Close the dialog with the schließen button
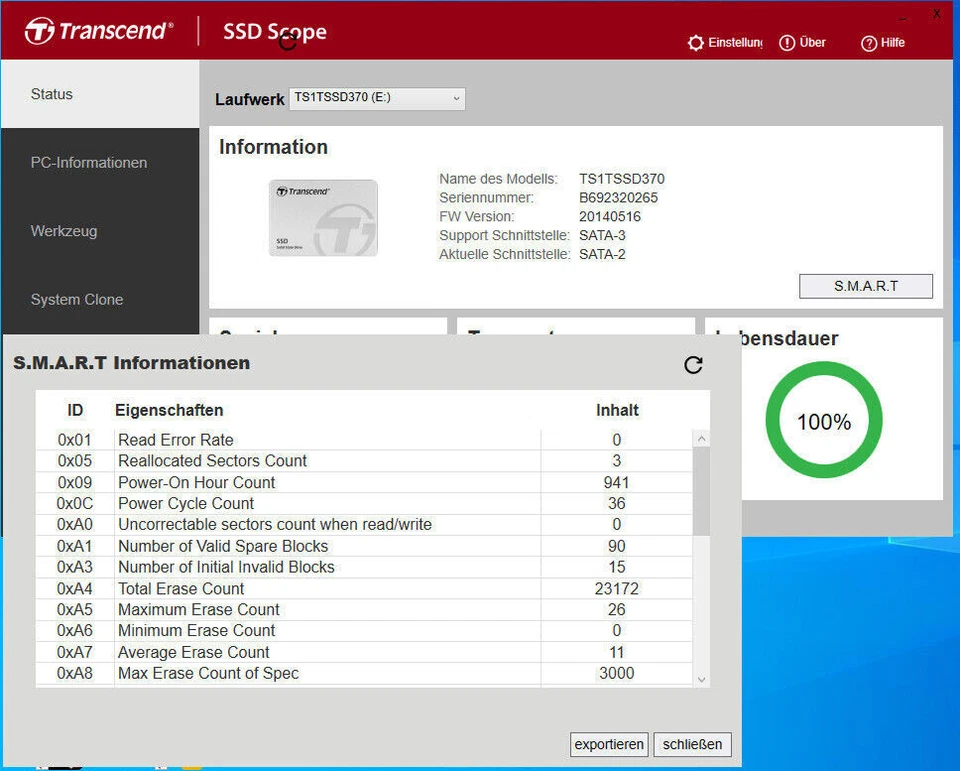Viewport: 960px width, 771px height. click(692, 744)
